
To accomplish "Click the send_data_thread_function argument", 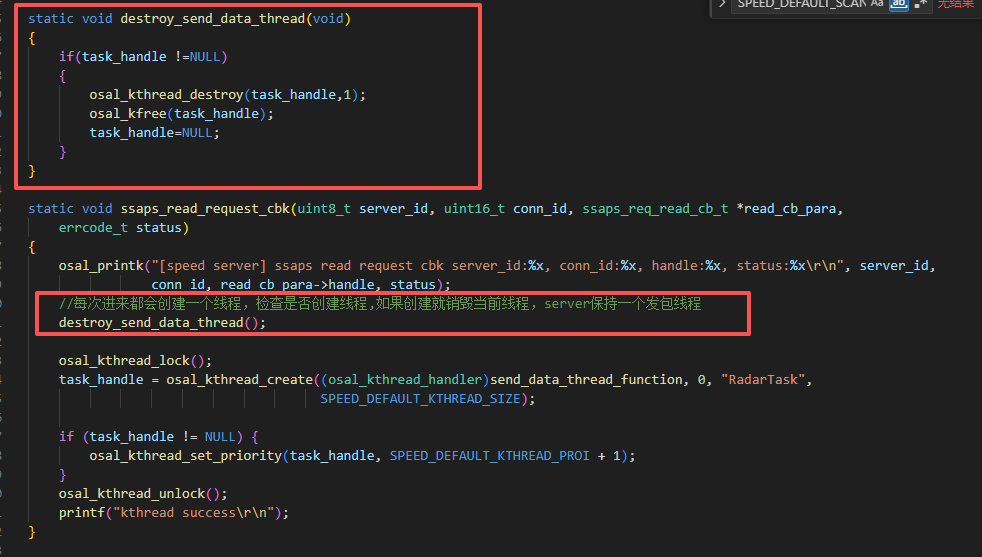I will point(587,379).
